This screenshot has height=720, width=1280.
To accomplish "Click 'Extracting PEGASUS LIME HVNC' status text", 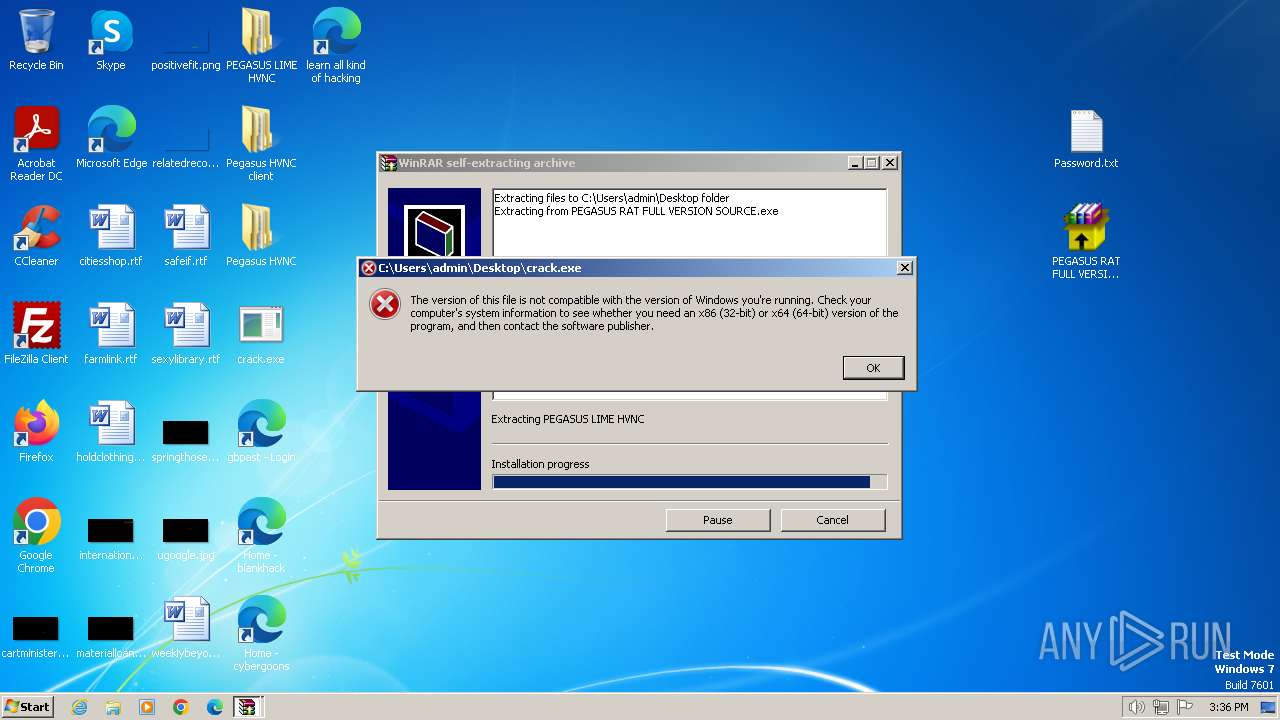I will [567, 419].
